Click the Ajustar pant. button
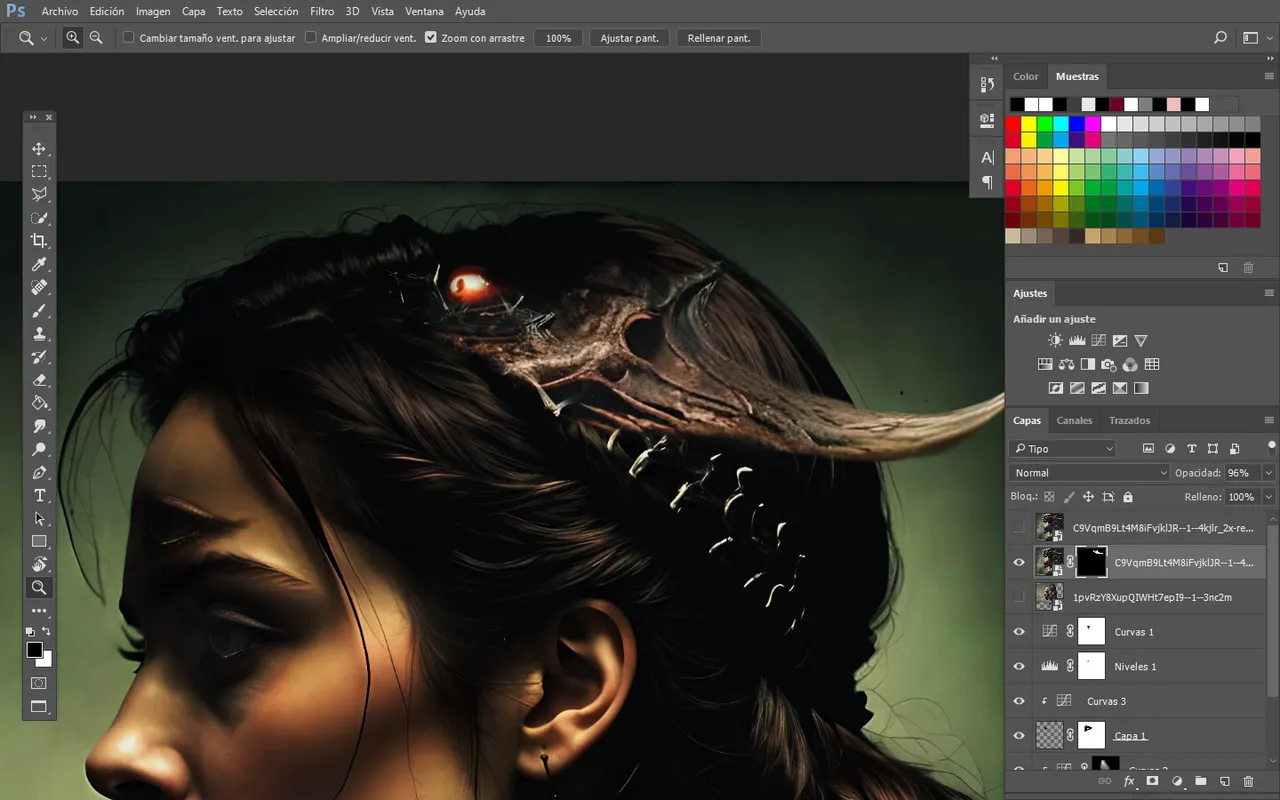The width and height of the screenshot is (1280, 800). coord(629,38)
